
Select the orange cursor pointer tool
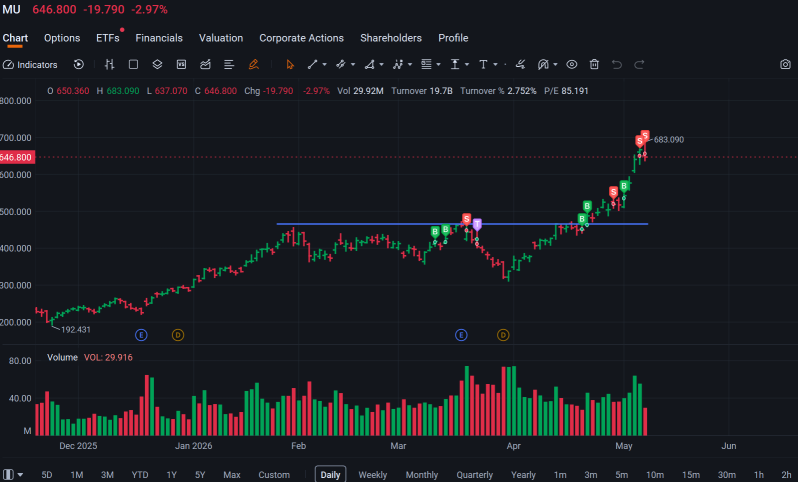(290, 65)
